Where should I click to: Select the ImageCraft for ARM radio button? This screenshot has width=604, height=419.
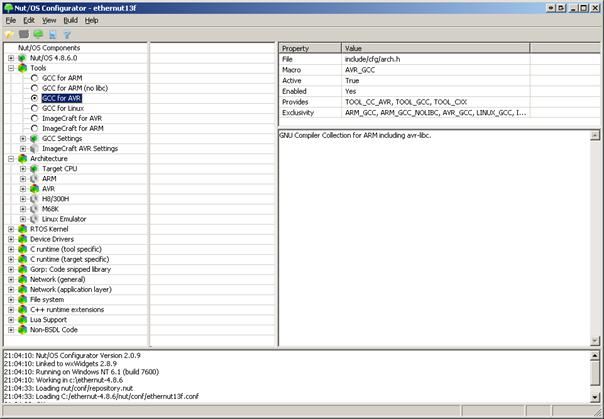(x=34, y=128)
